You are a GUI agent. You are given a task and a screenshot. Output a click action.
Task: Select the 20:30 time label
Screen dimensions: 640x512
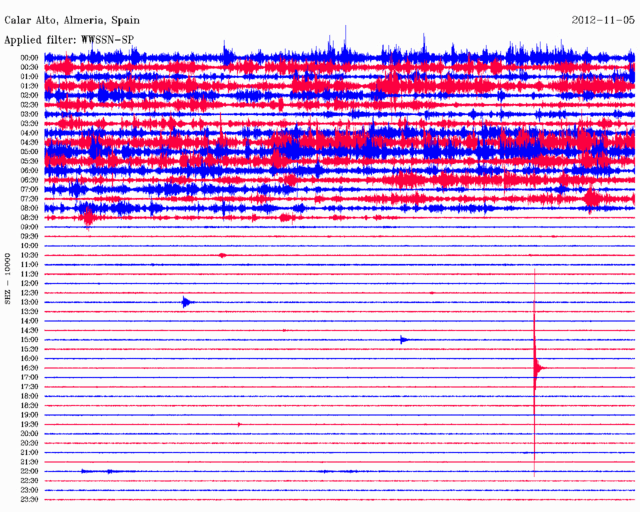[x=29, y=443]
